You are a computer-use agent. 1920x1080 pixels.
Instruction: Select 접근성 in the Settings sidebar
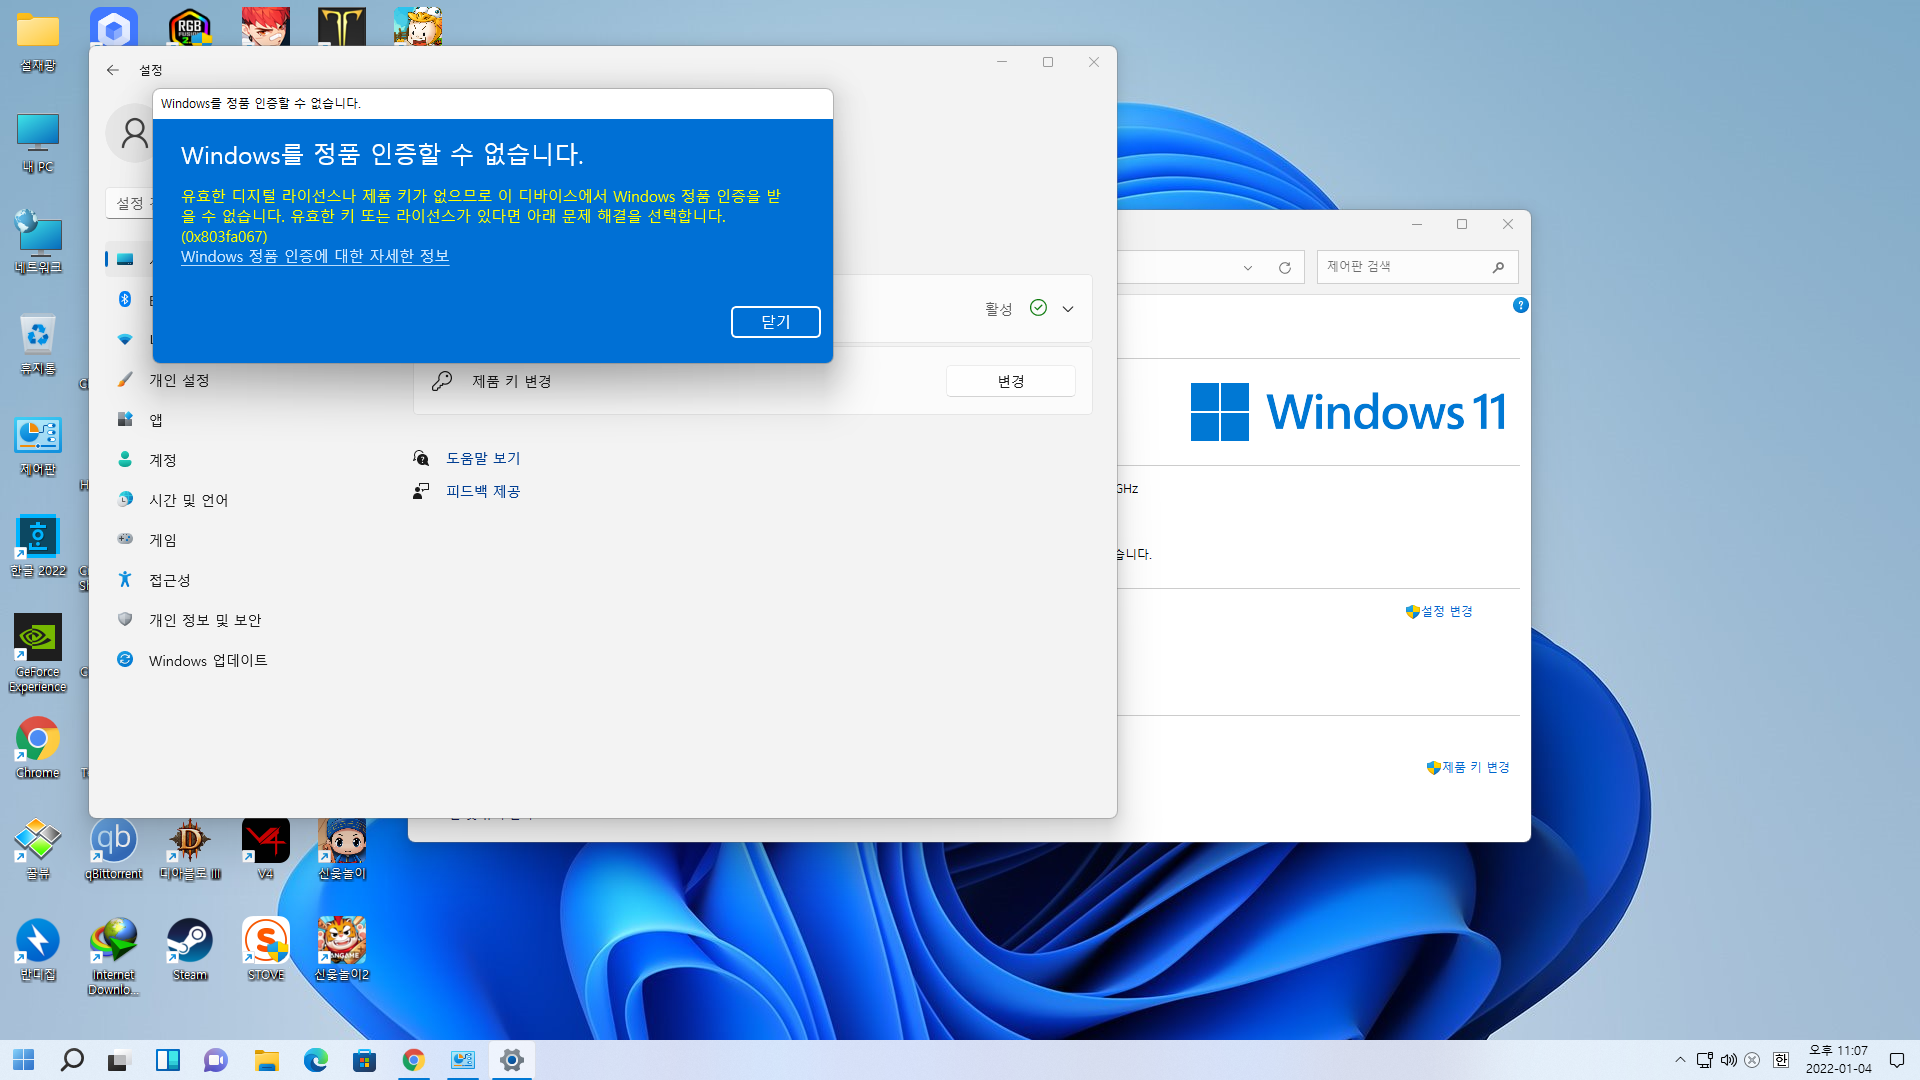169,580
